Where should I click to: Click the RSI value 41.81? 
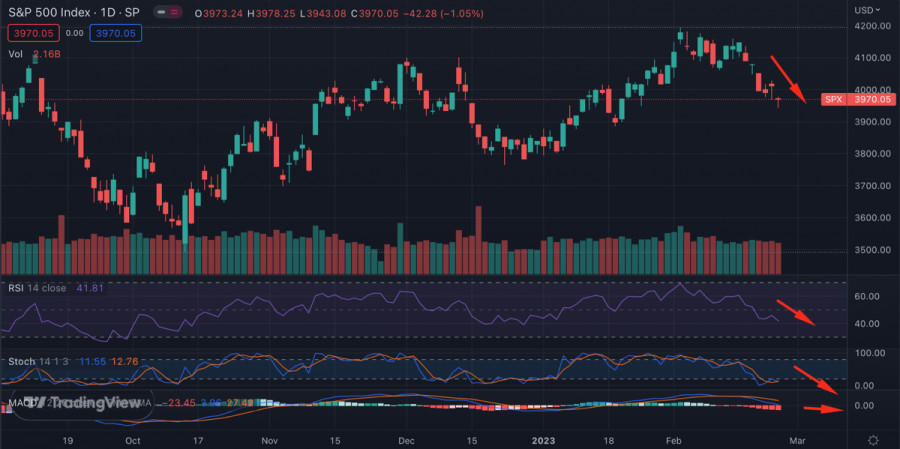click(90, 288)
